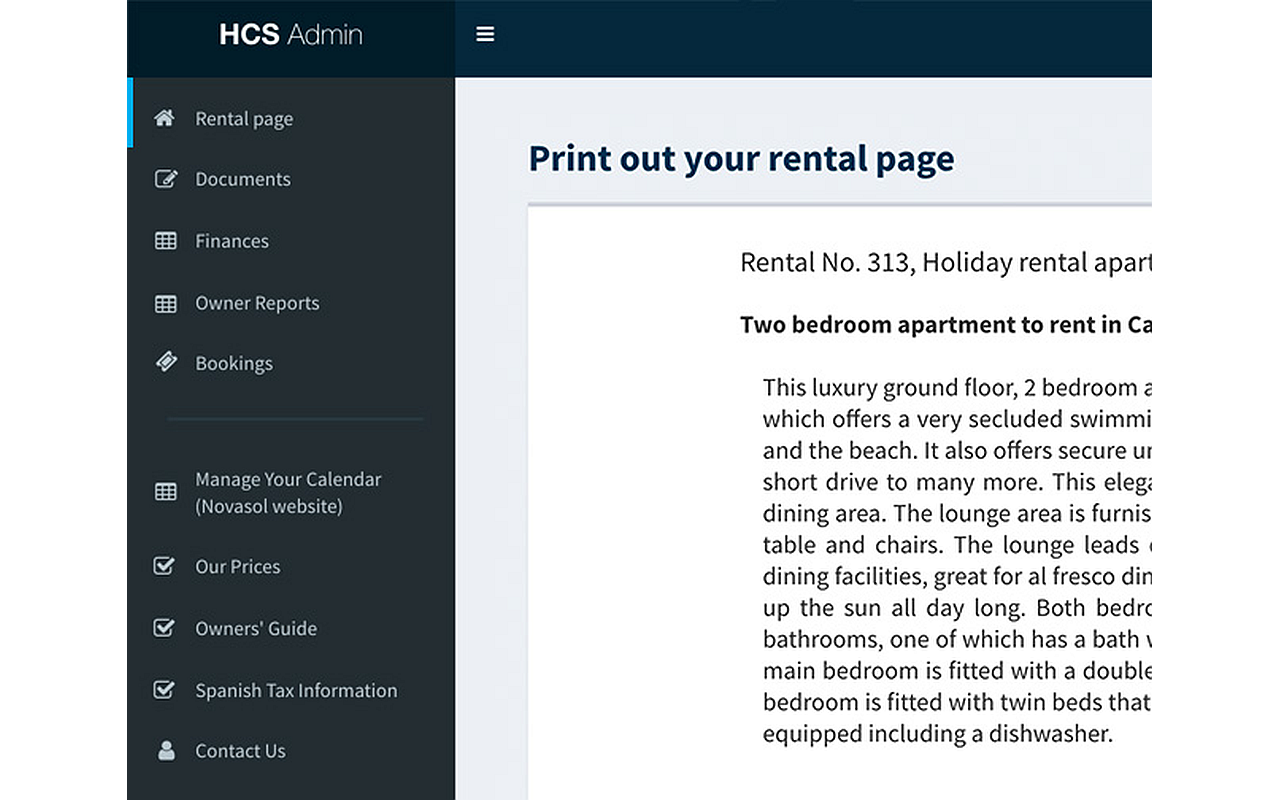Click the table icon beside Finances
This screenshot has width=1280, height=800.
(x=166, y=241)
